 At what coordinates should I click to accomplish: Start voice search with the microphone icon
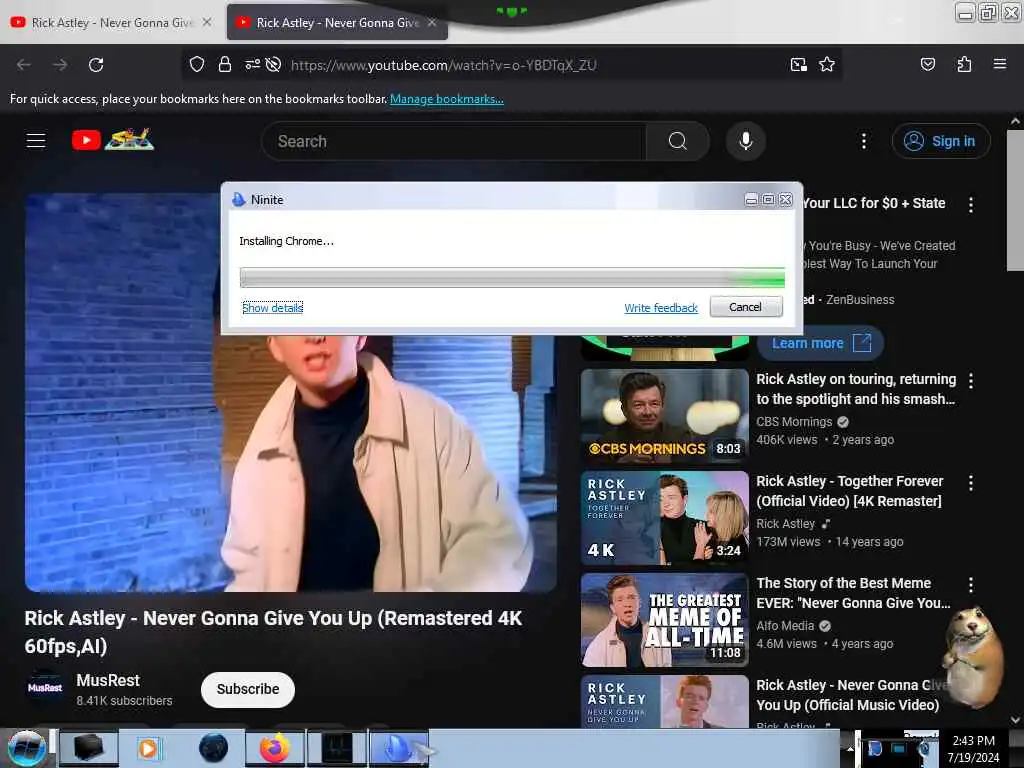tap(745, 141)
